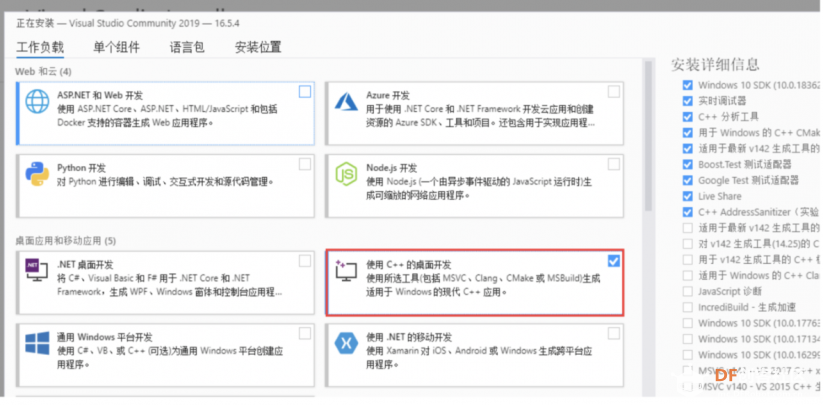The image size is (823, 405).
Task: Click the 使用 C++ 的桌面开发 title text
Action: click(x=408, y=264)
